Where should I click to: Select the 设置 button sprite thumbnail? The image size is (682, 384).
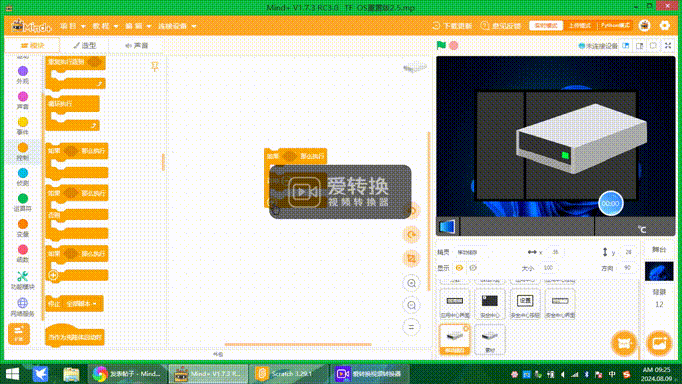point(525,304)
